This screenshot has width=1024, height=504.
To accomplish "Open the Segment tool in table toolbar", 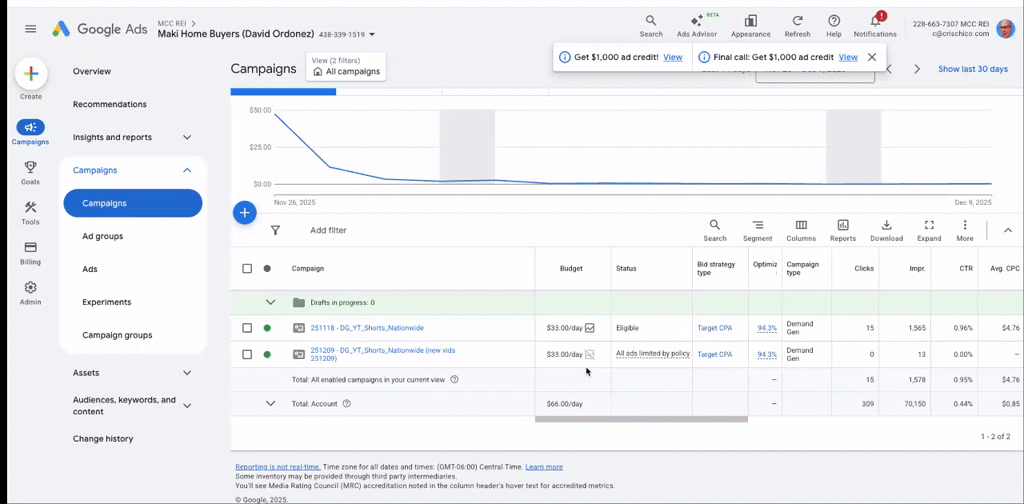I will [757, 230].
